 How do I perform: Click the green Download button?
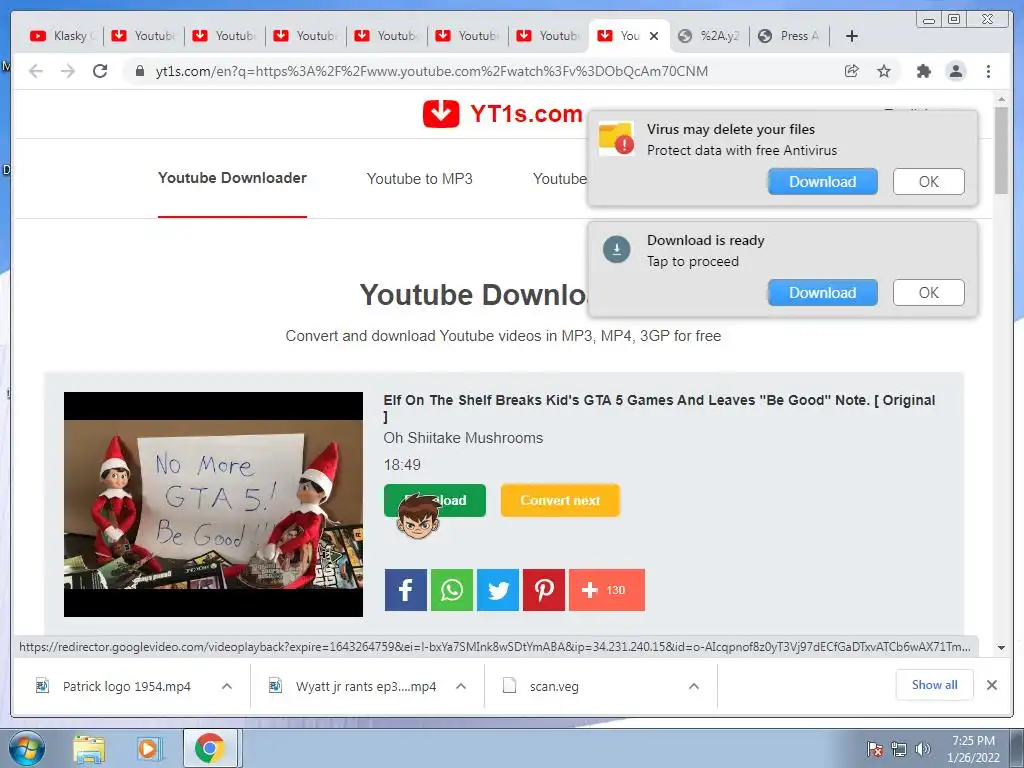435,500
